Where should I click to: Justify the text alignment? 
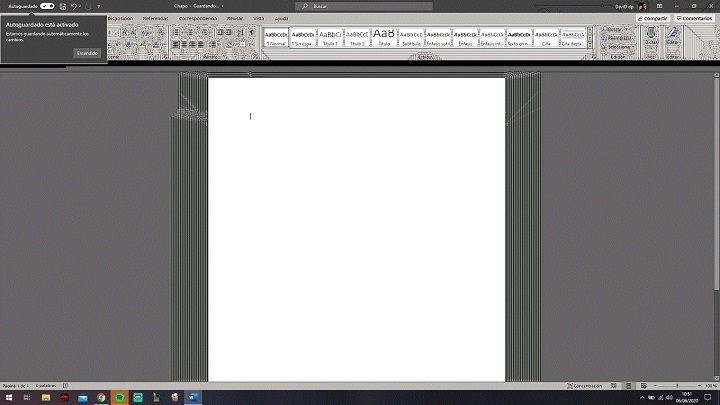point(201,45)
